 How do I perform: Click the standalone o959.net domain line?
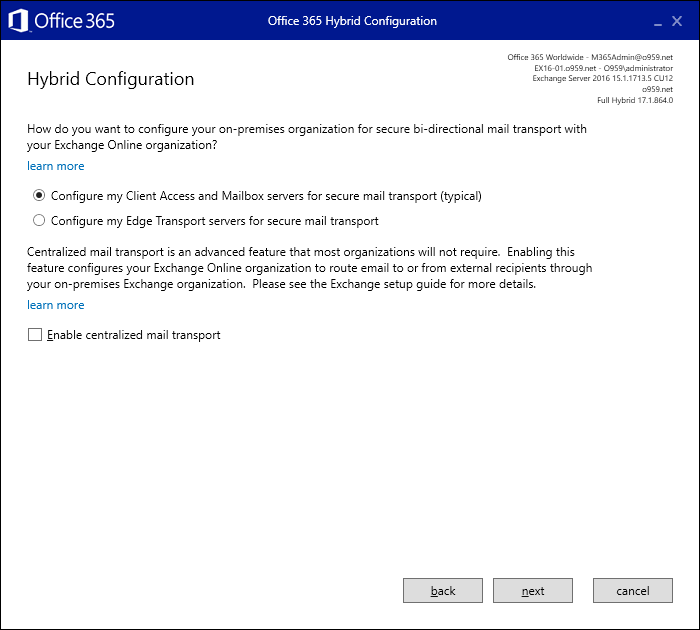657,89
